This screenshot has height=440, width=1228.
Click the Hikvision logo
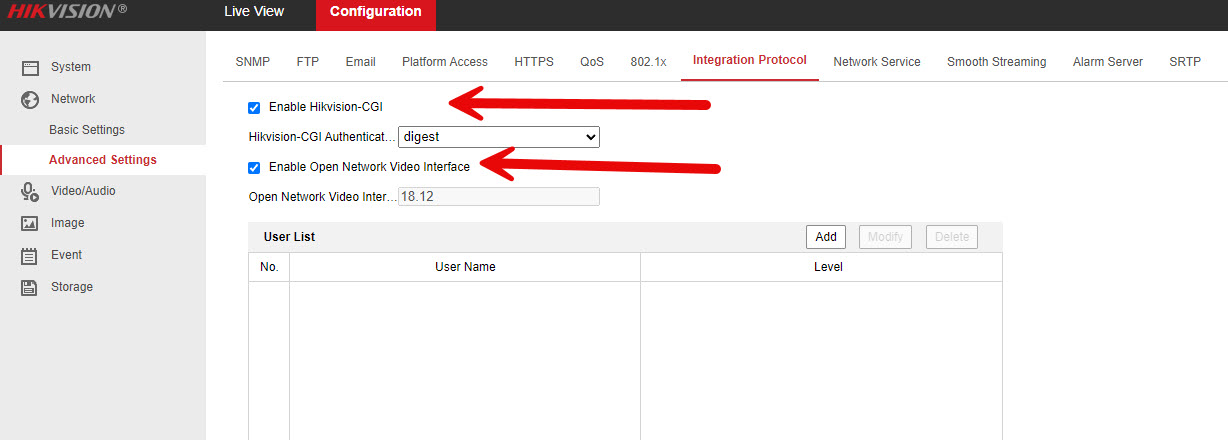(x=66, y=11)
